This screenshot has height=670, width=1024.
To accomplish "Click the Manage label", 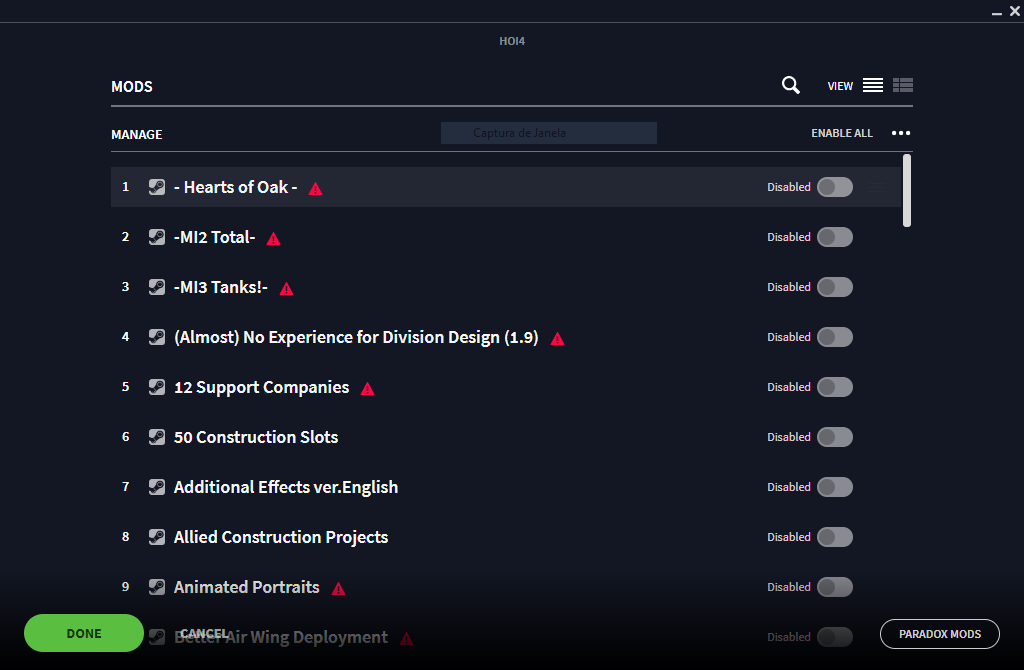I will click(x=137, y=134).
